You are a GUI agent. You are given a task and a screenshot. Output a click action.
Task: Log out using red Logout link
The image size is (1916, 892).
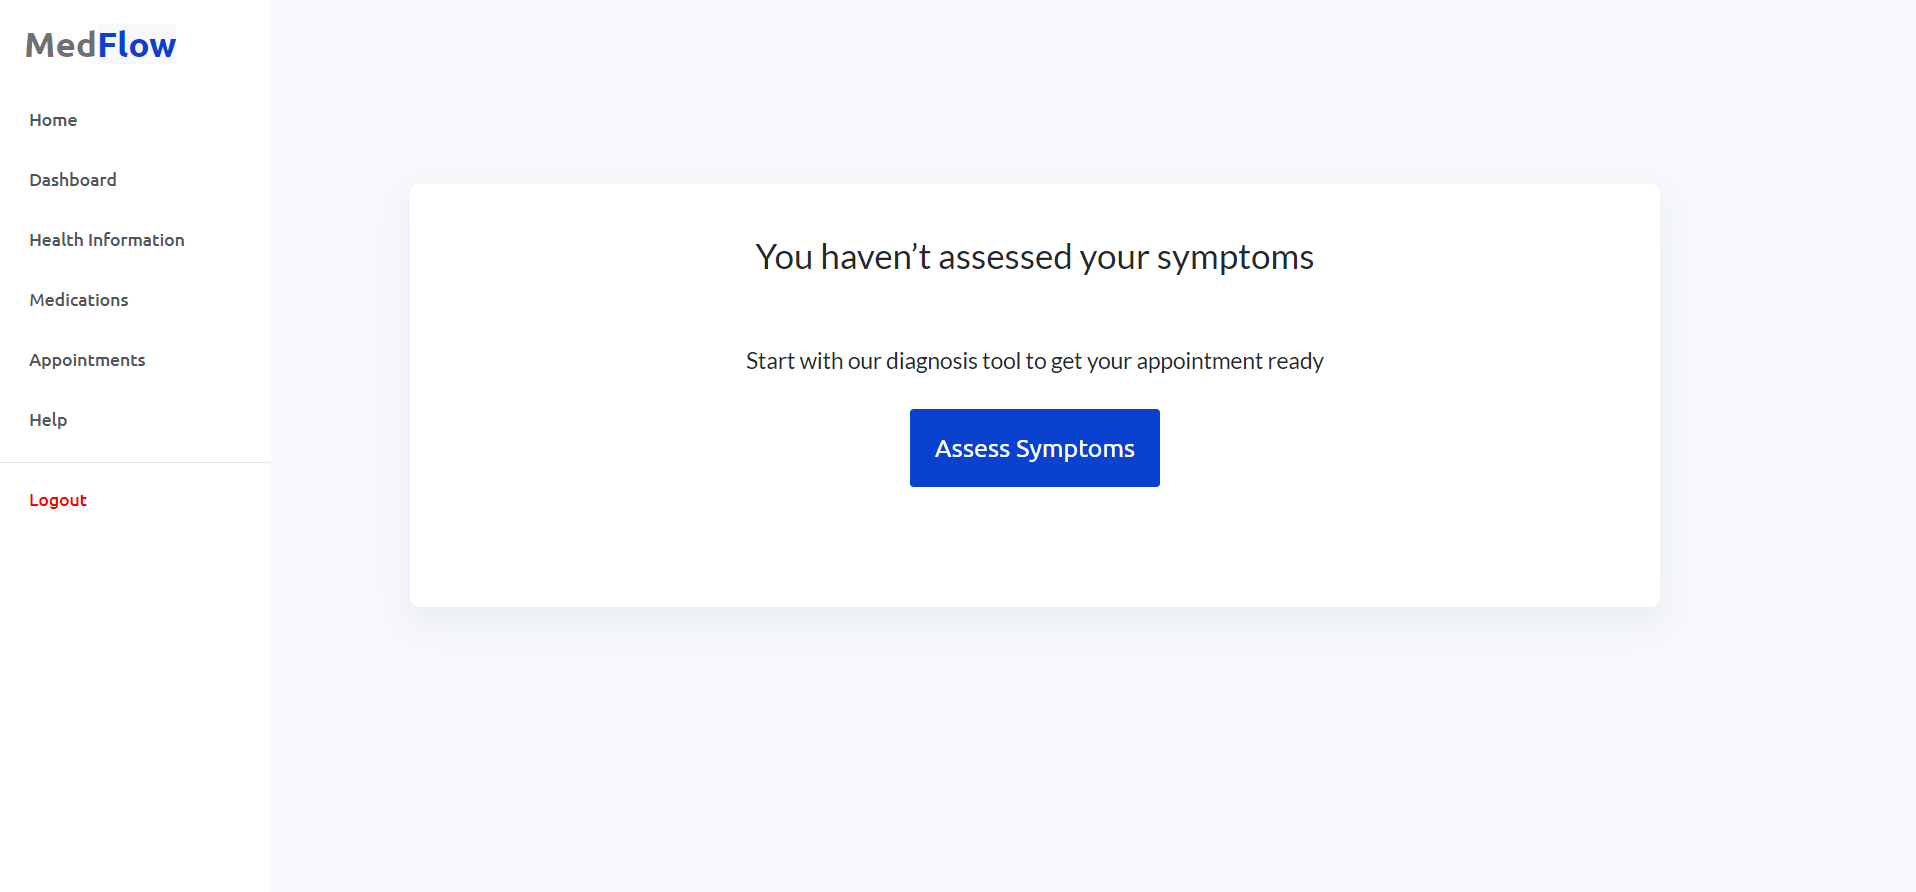point(58,500)
